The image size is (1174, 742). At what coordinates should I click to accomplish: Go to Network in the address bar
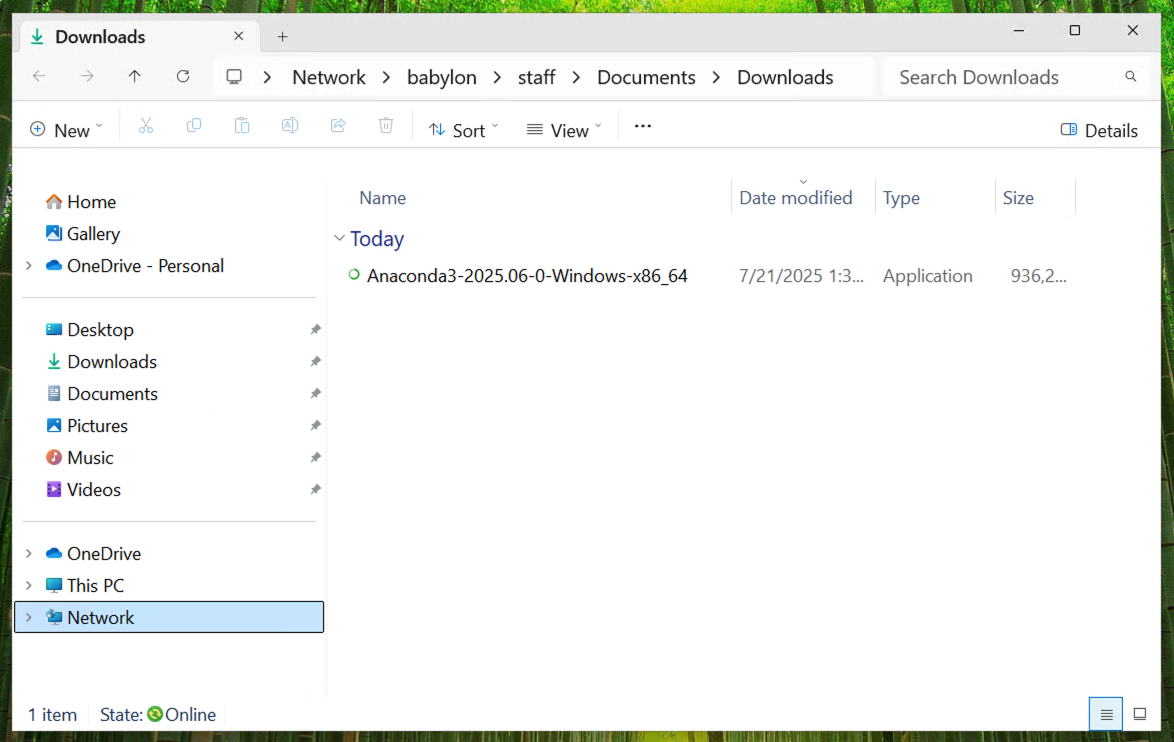[329, 77]
